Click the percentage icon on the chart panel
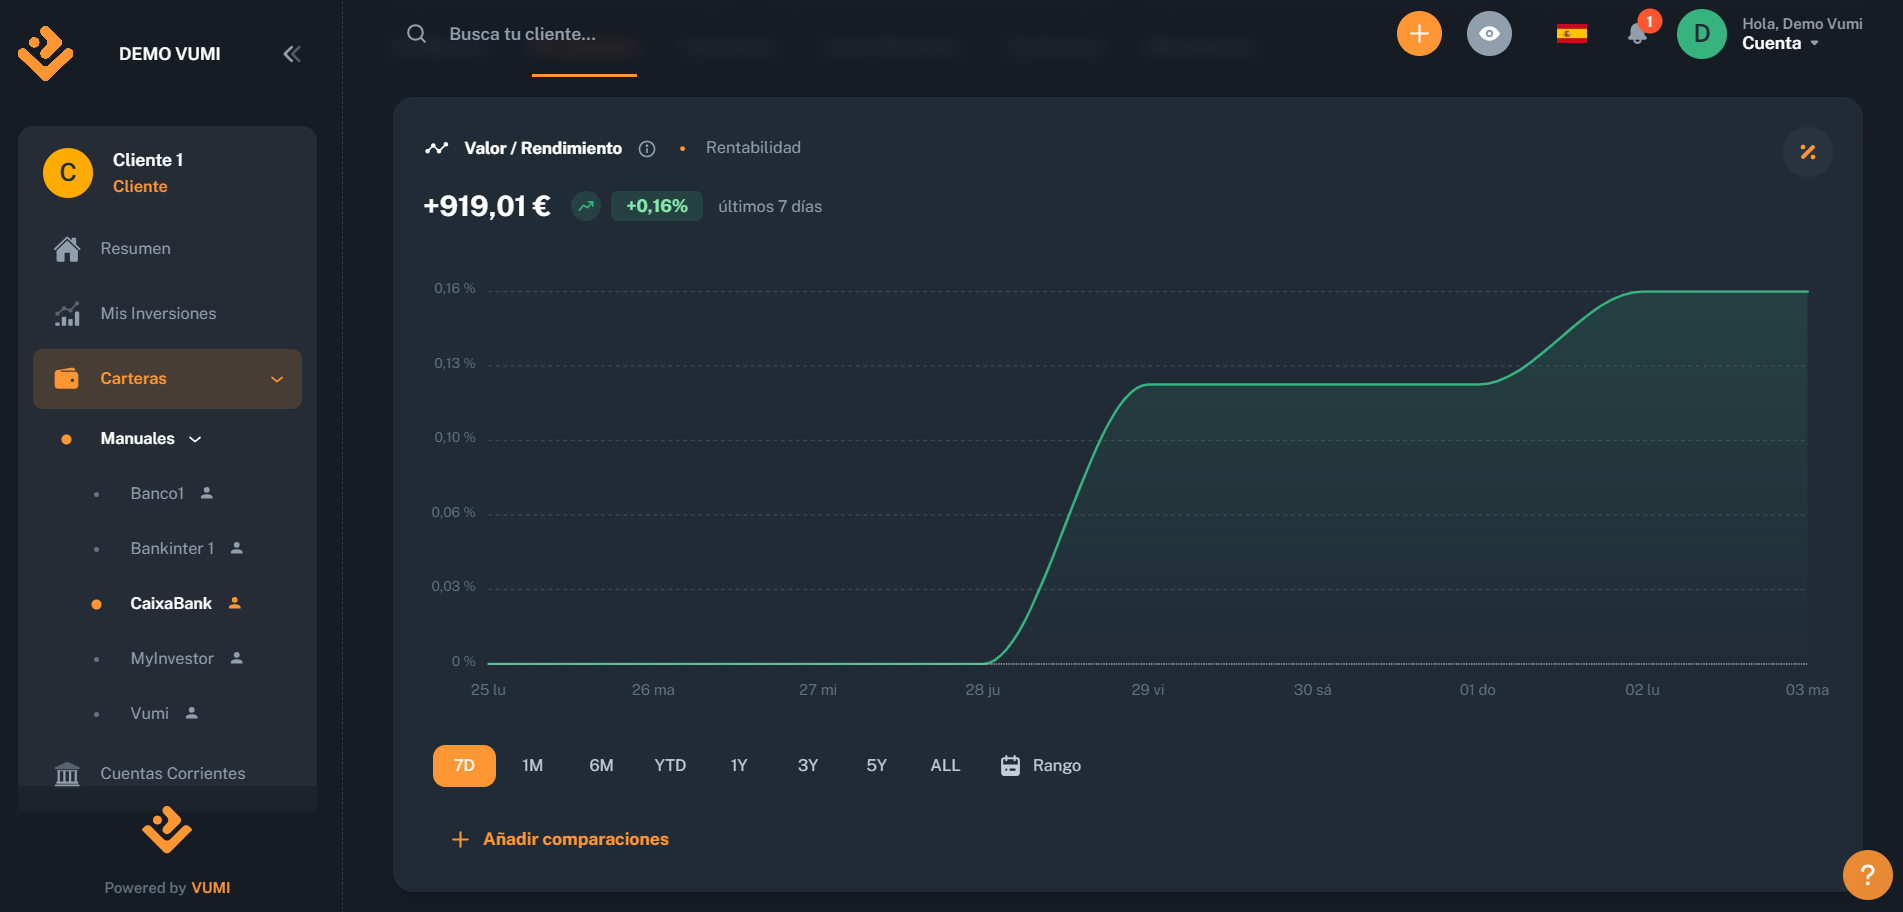1903x912 pixels. point(1808,152)
